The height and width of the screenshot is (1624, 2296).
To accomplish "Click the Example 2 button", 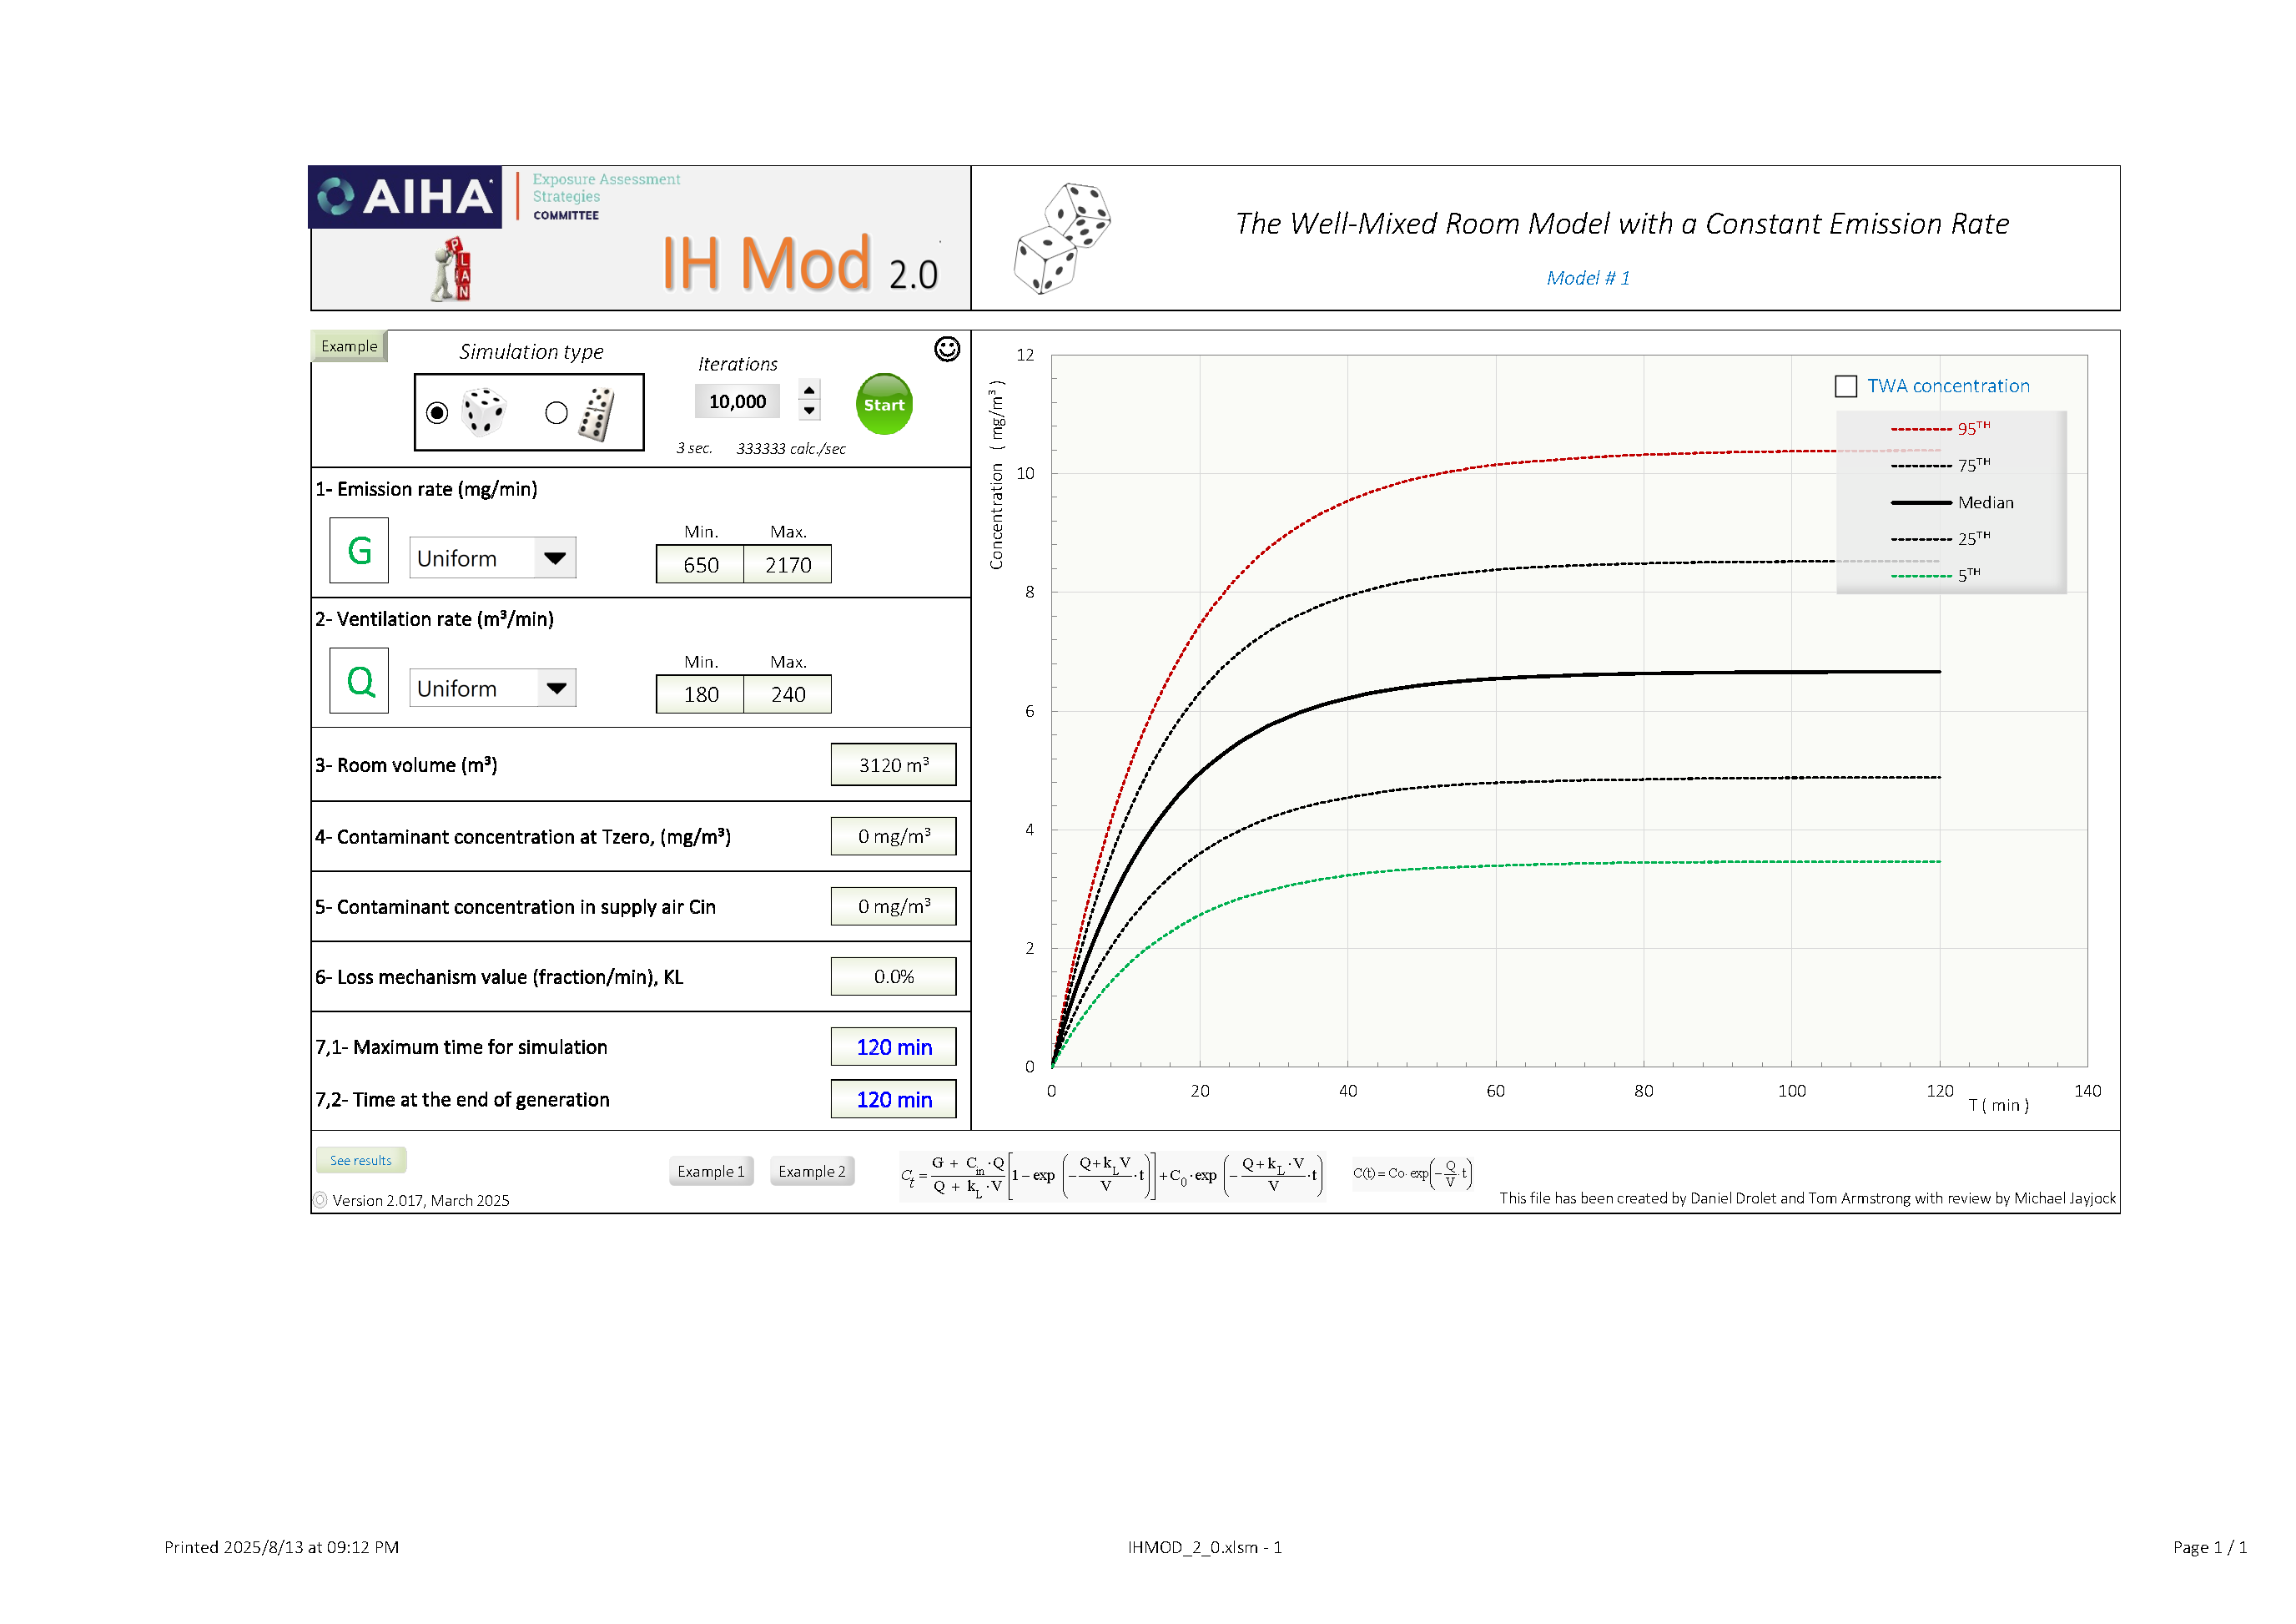I will click(x=811, y=1171).
